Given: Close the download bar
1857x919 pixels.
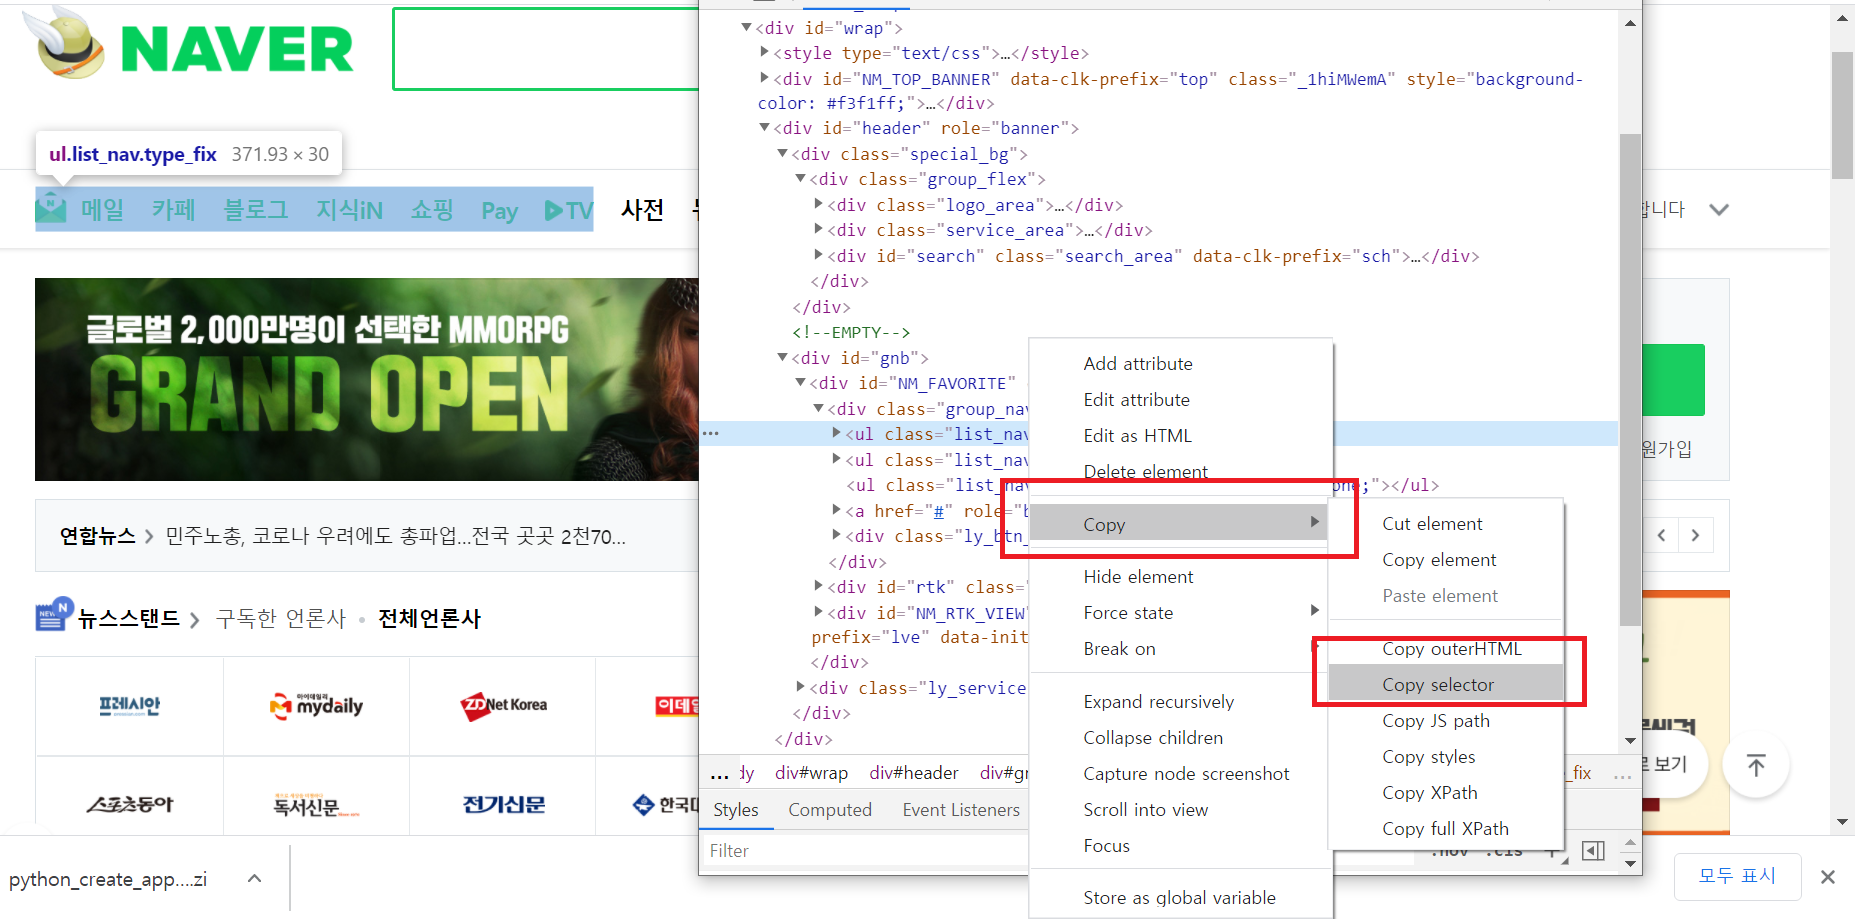Looking at the screenshot, I should (1828, 877).
